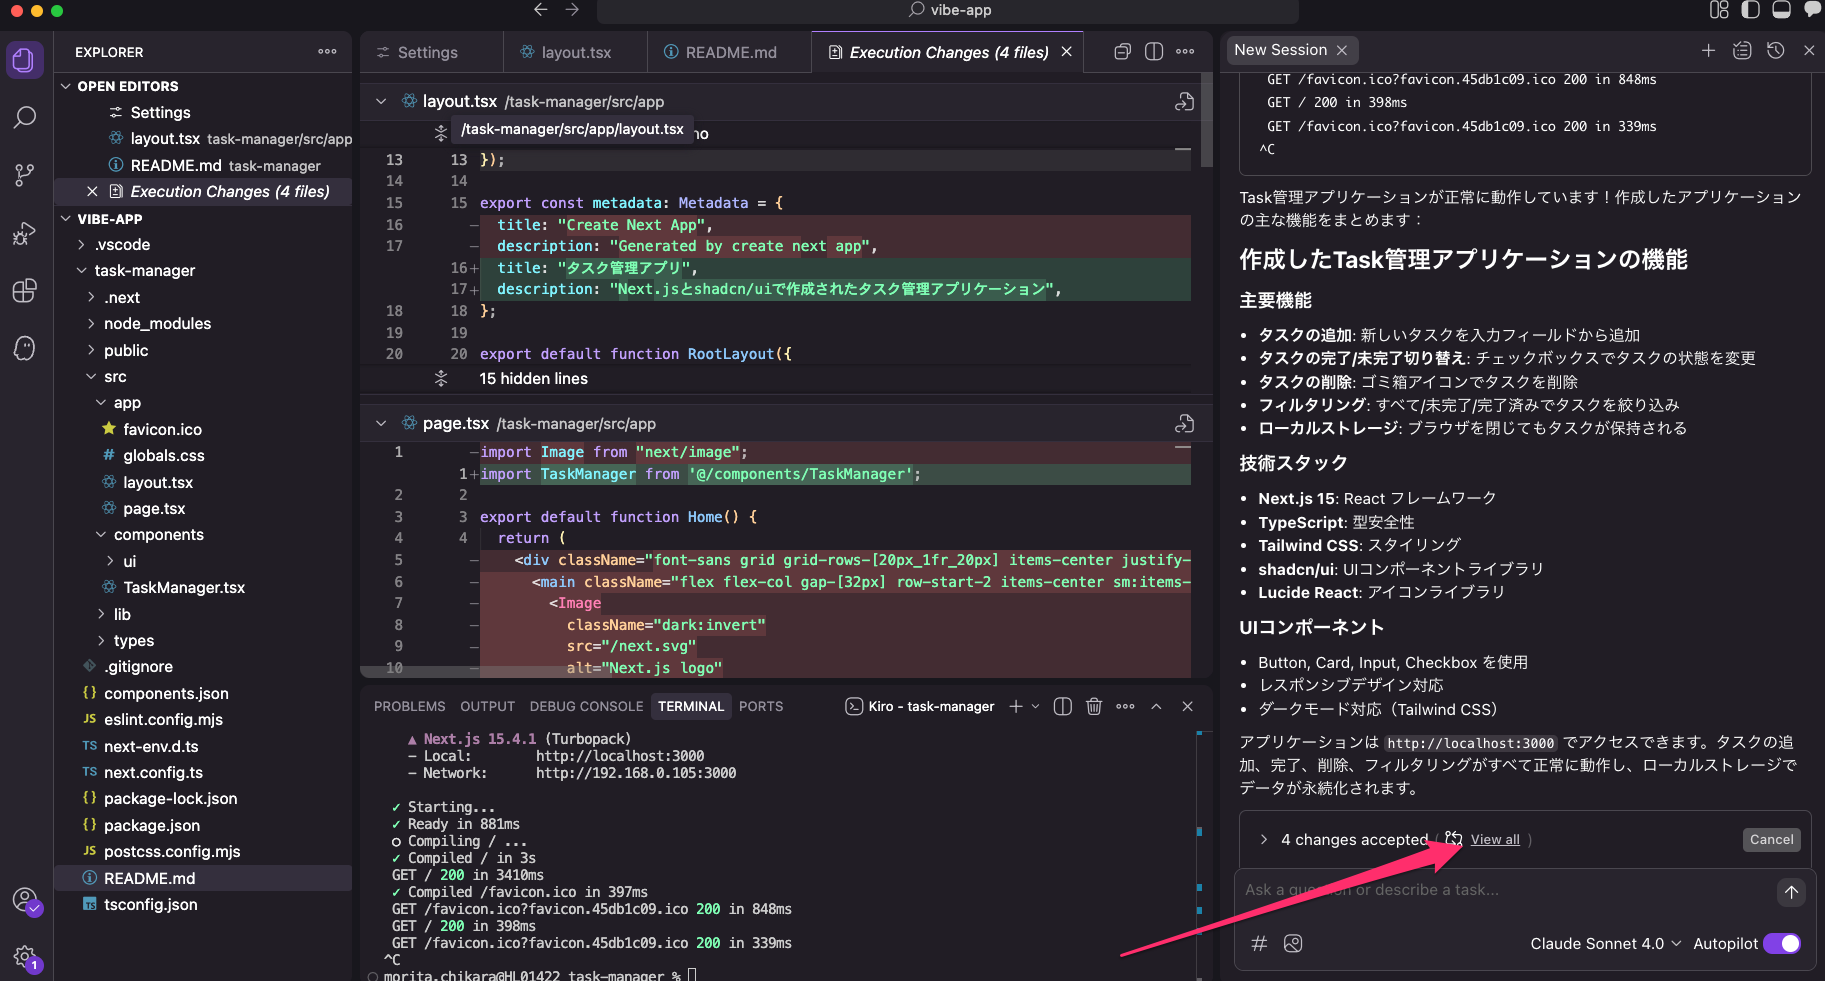Open editor more actions ellipsis
Screen dimensions: 1825x981
(1185, 51)
